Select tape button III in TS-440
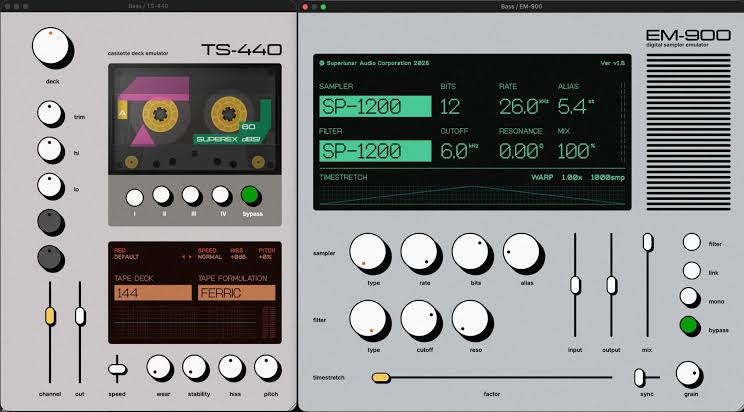 tap(191, 195)
